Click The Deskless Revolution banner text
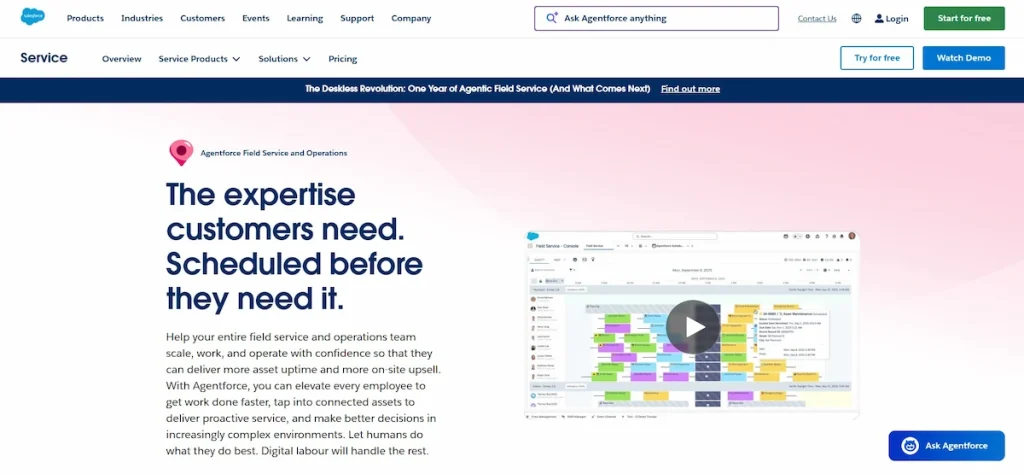The height and width of the screenshot is (474, 1024). click(477, 89)
